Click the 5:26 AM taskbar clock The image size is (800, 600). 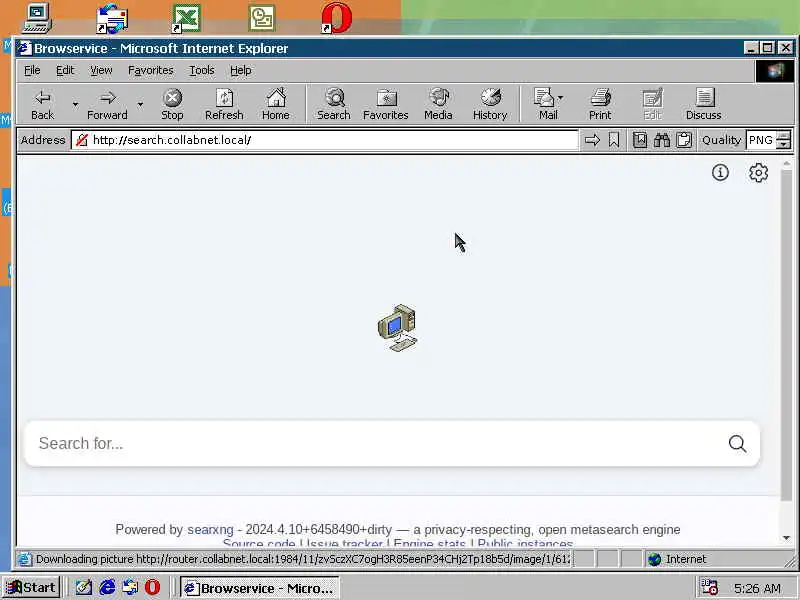(757, 588)
